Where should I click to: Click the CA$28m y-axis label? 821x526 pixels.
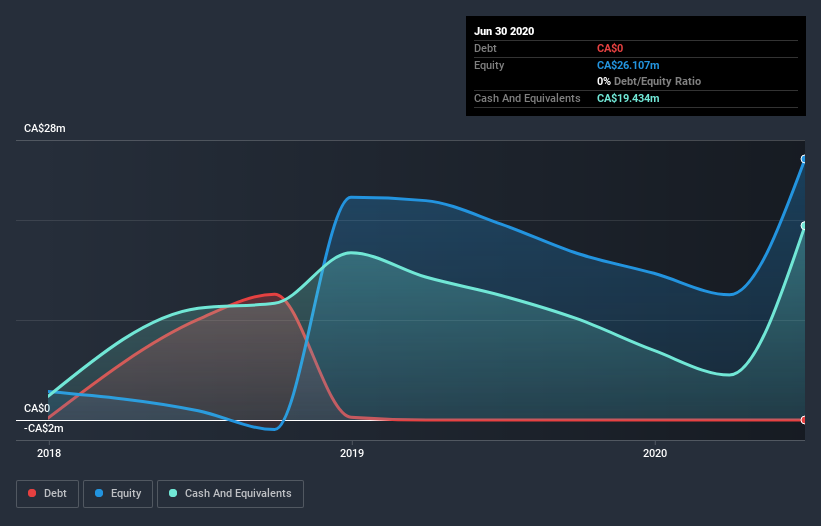(45, 128)
